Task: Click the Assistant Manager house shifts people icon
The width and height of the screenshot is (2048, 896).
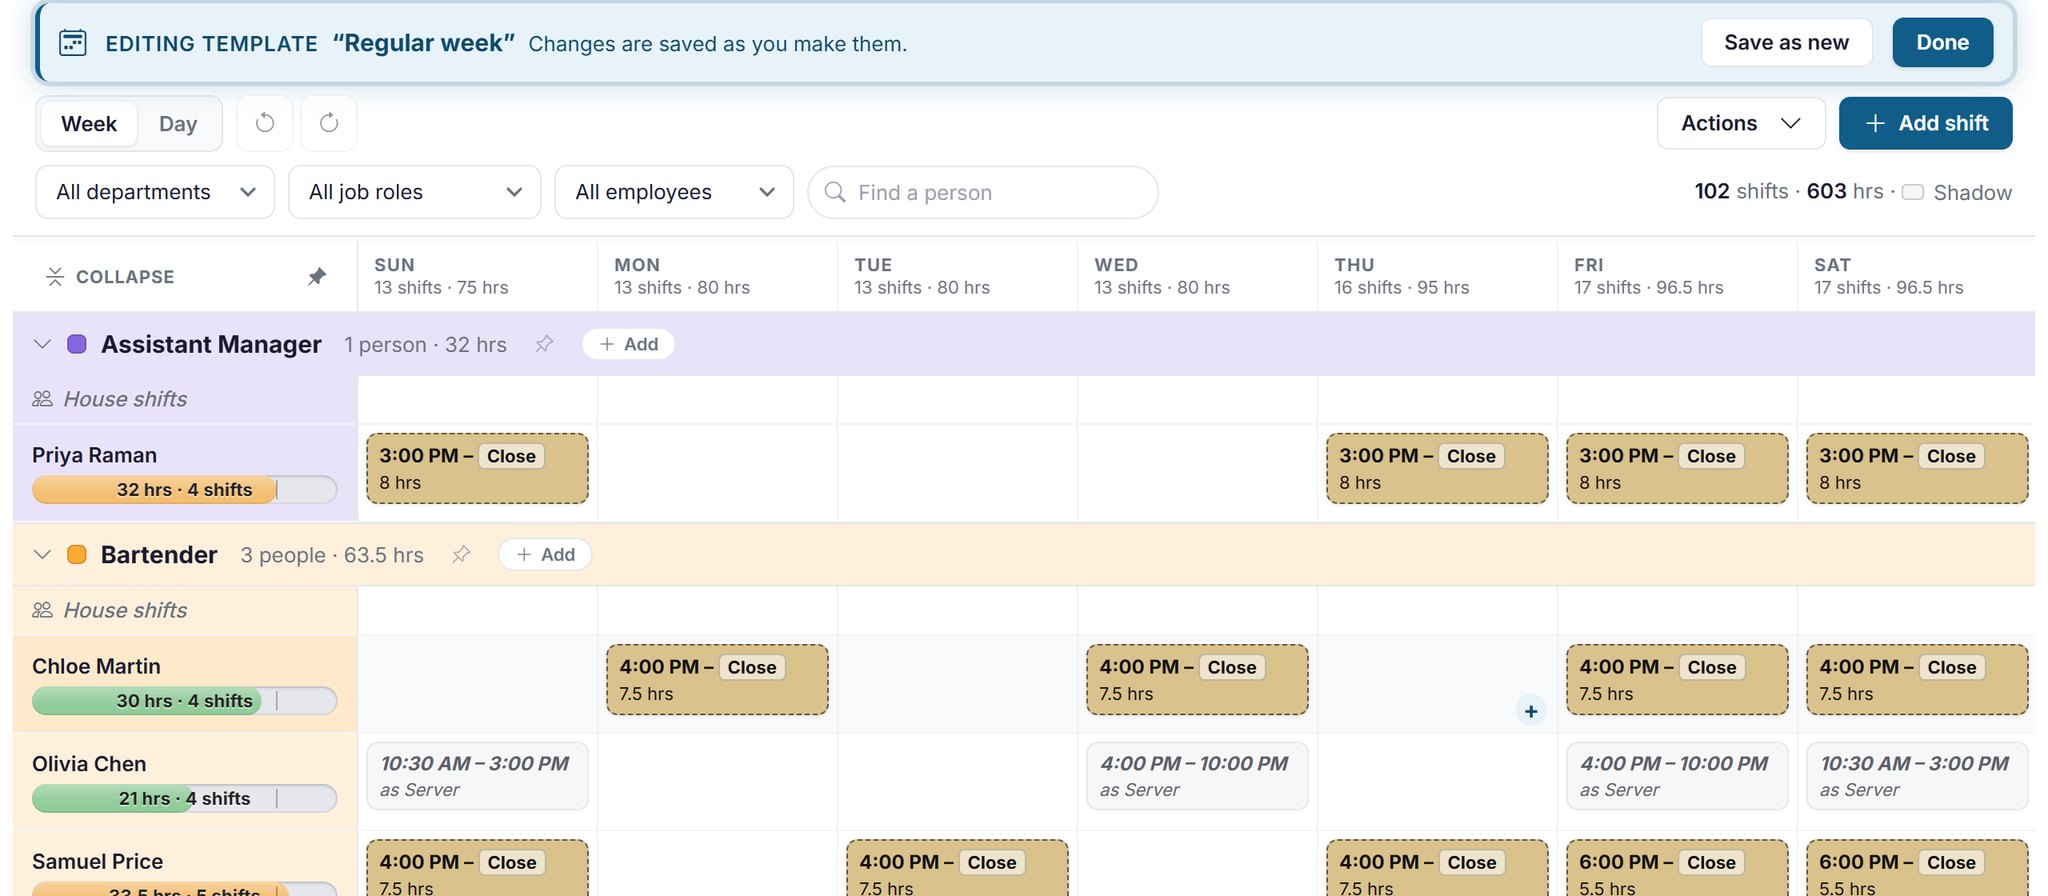Action: point(42,399)
